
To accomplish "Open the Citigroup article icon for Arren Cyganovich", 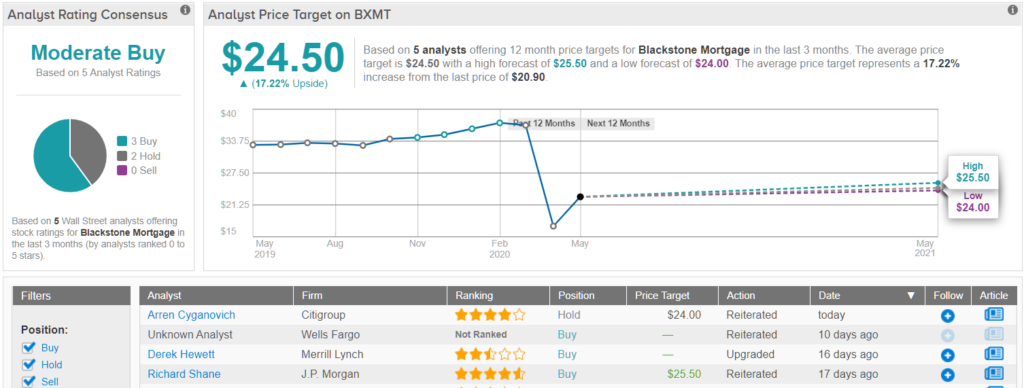I will (x=994, y=315).
